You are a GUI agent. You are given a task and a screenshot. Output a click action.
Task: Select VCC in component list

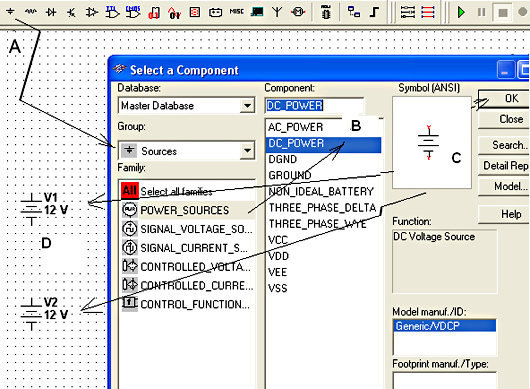[x=323, y=240]
